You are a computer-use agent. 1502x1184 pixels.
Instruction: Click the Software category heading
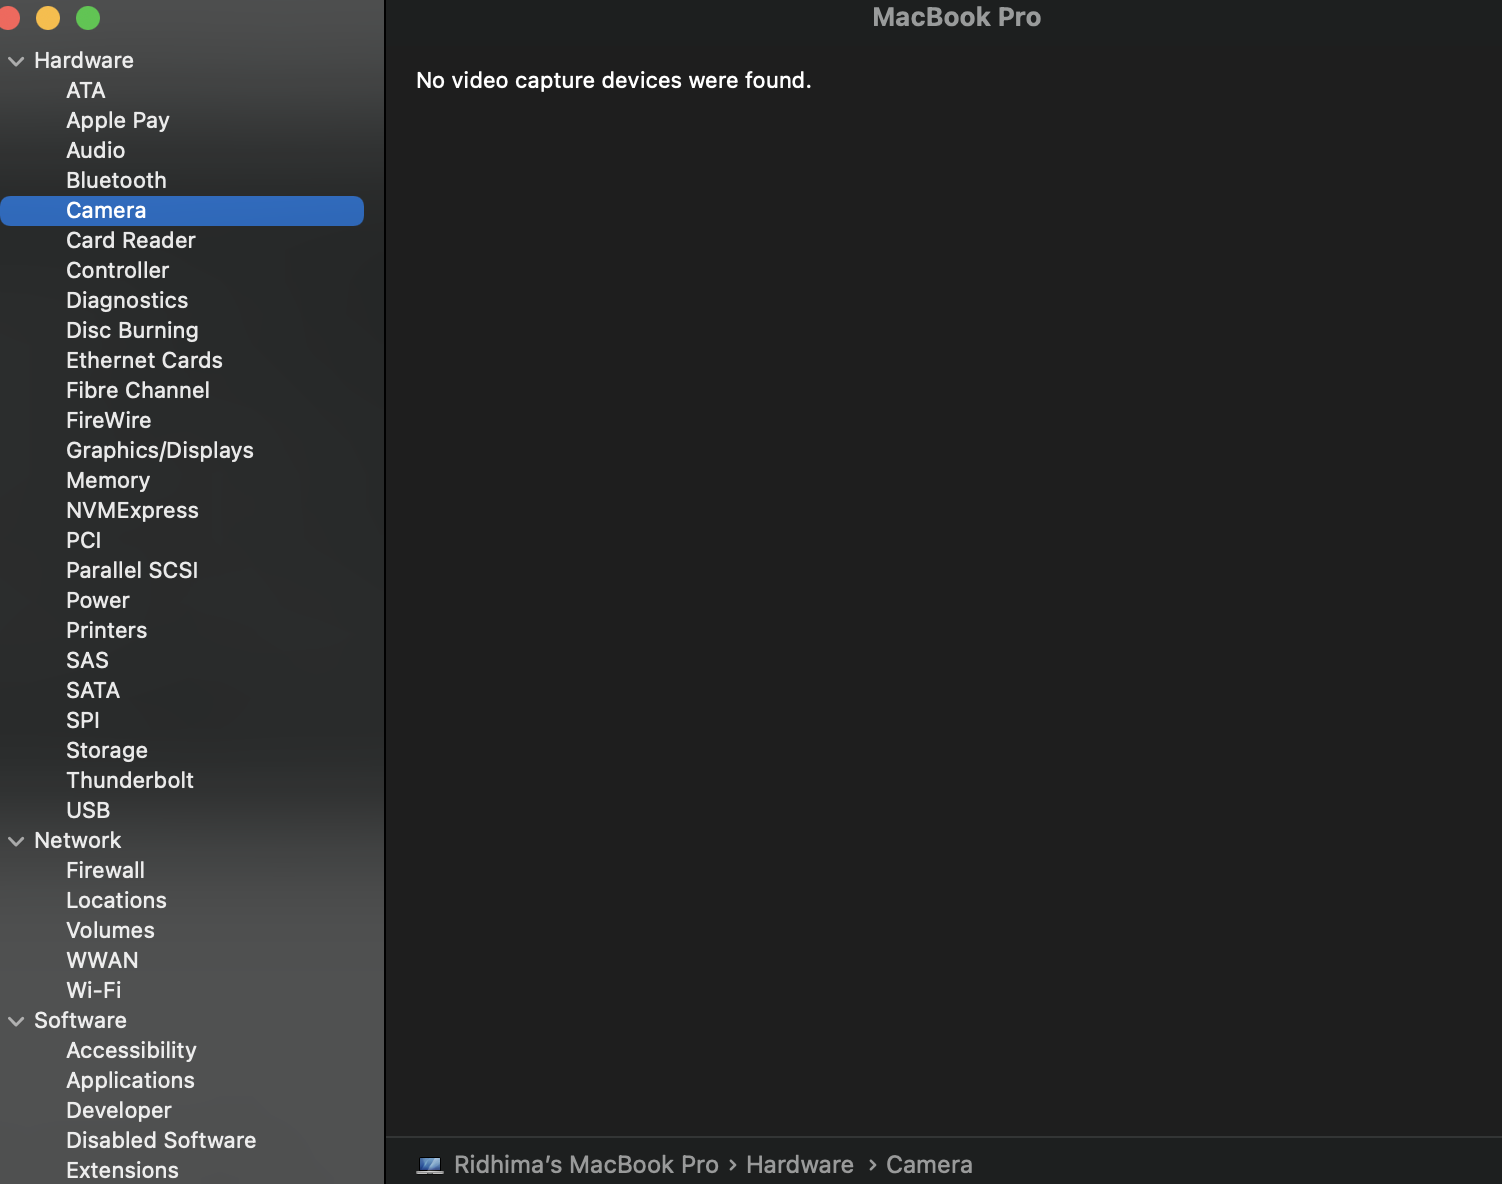click(x=81, y=1021)
